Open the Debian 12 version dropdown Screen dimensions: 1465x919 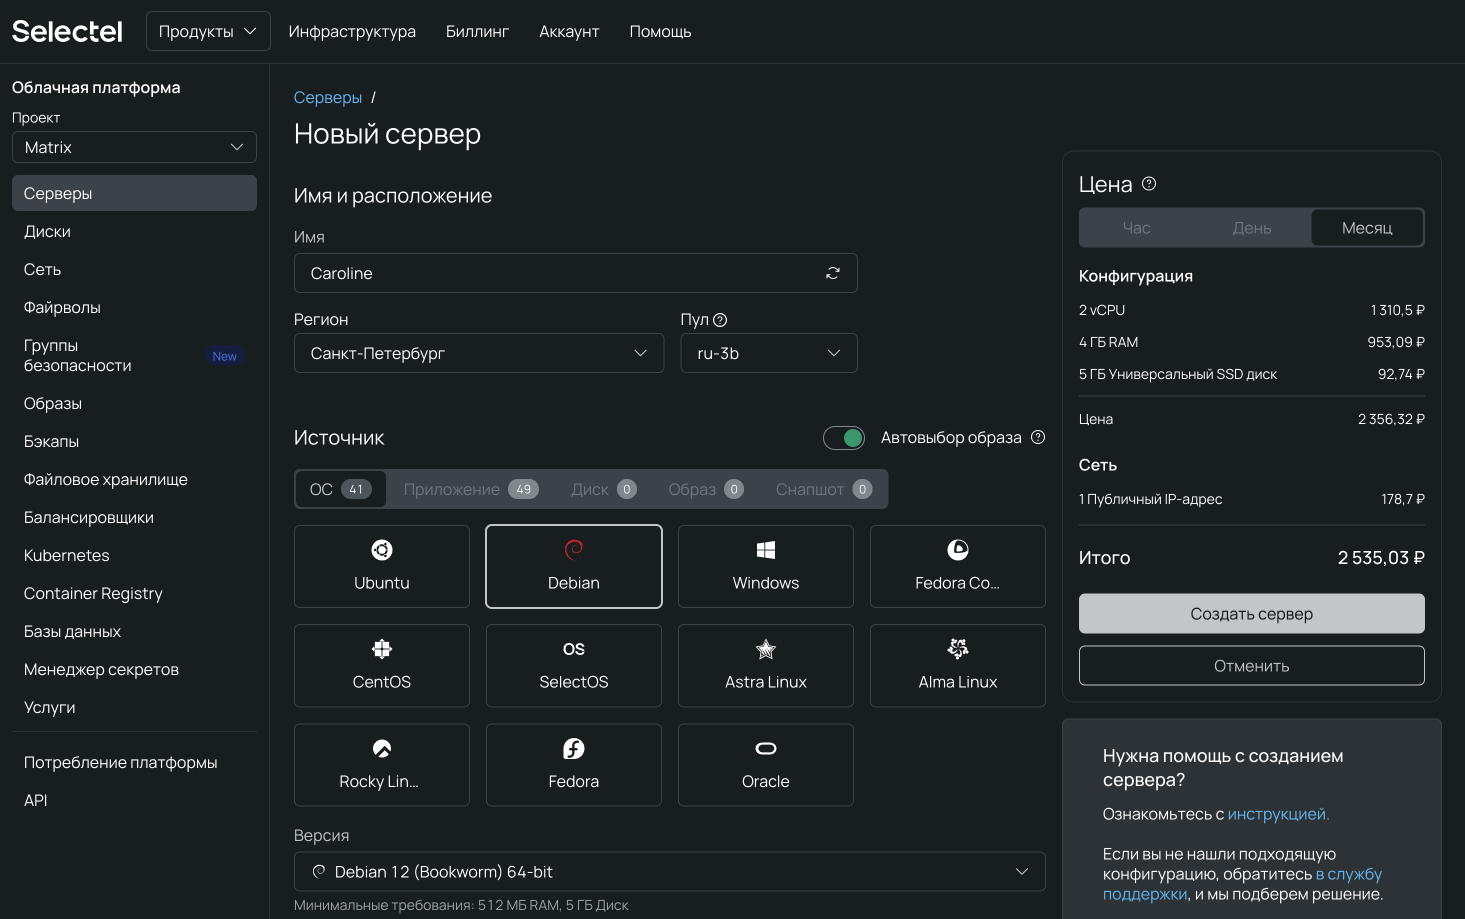coord(670,872)
